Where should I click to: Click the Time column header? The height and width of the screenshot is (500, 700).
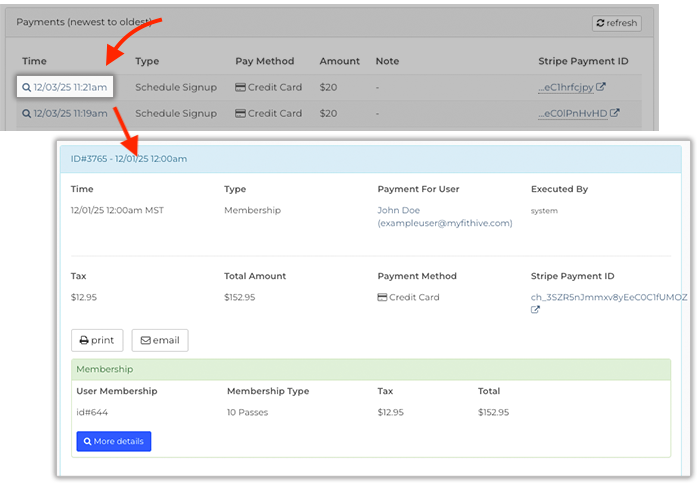coord(34,61)
